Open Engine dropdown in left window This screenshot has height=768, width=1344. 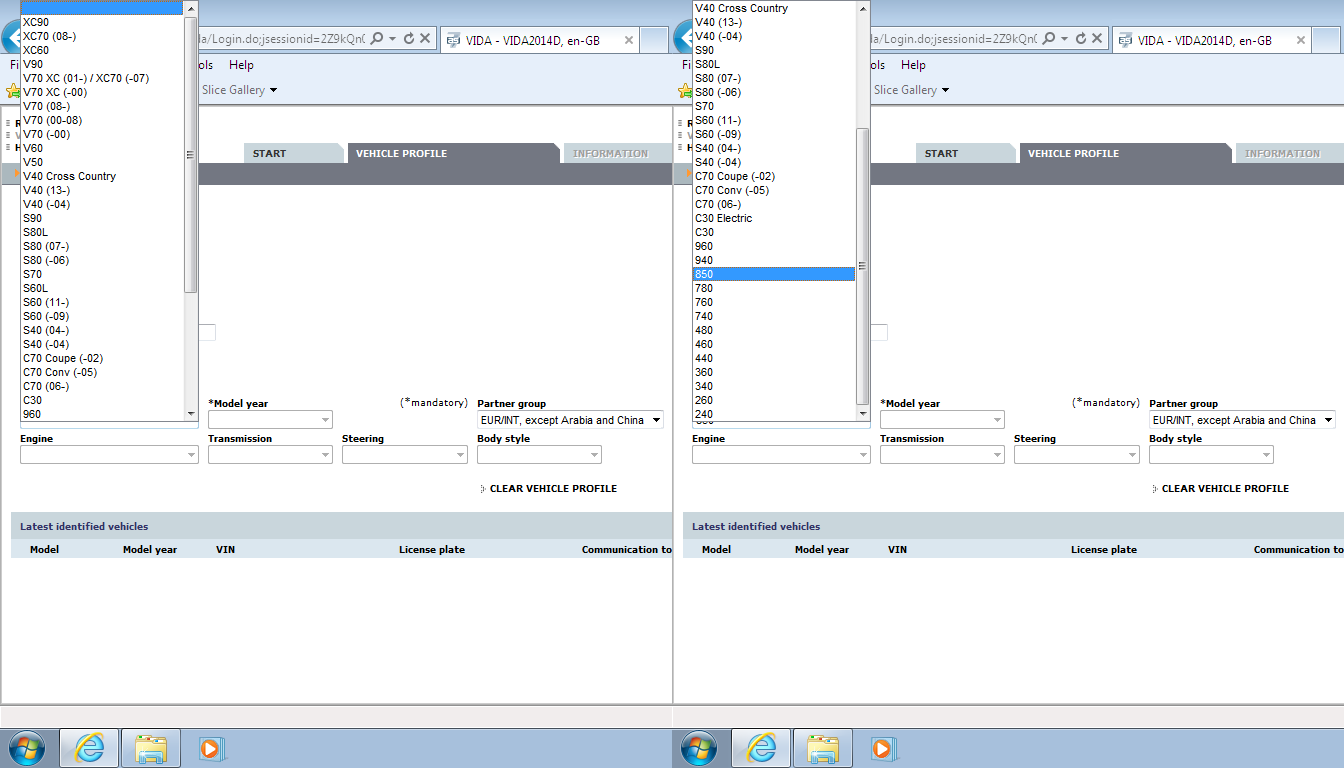coord(109,455)
